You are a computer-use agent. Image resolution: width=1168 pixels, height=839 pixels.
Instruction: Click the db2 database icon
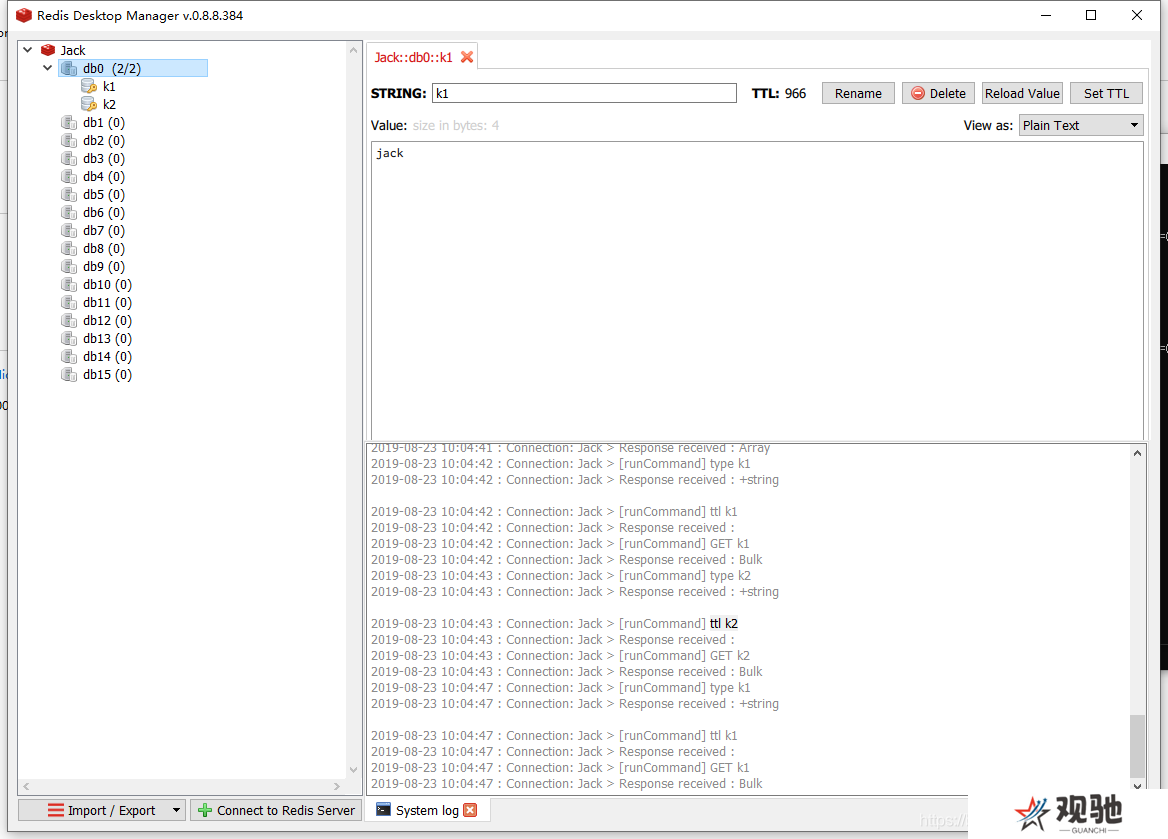tap(69, 140)
